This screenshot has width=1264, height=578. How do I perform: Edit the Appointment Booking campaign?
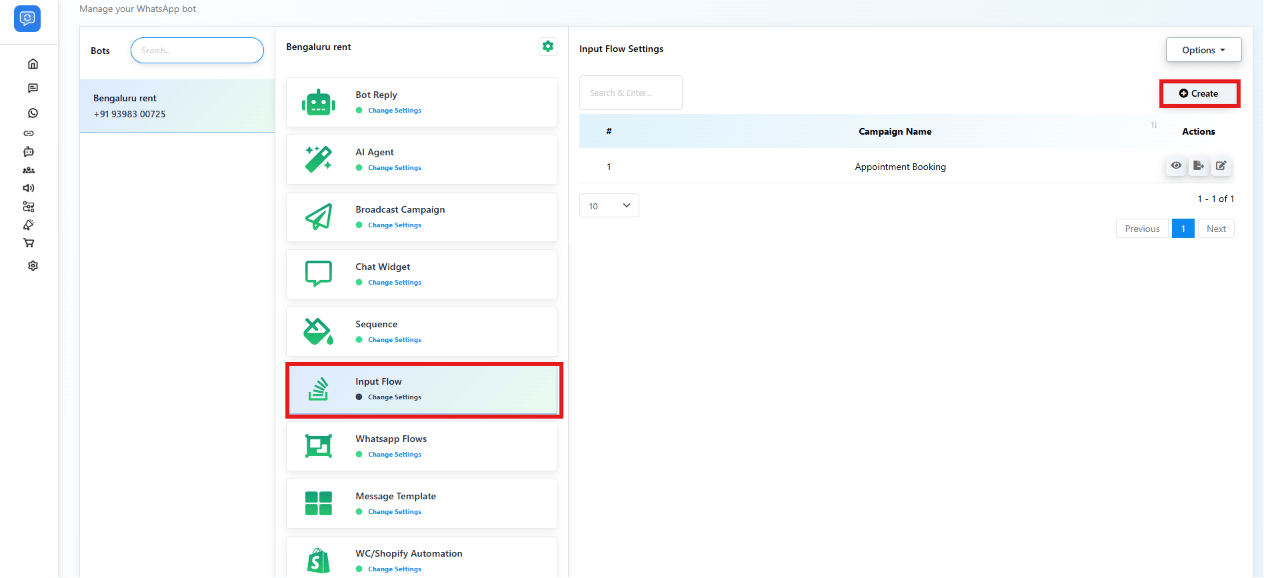point(1220,166)
